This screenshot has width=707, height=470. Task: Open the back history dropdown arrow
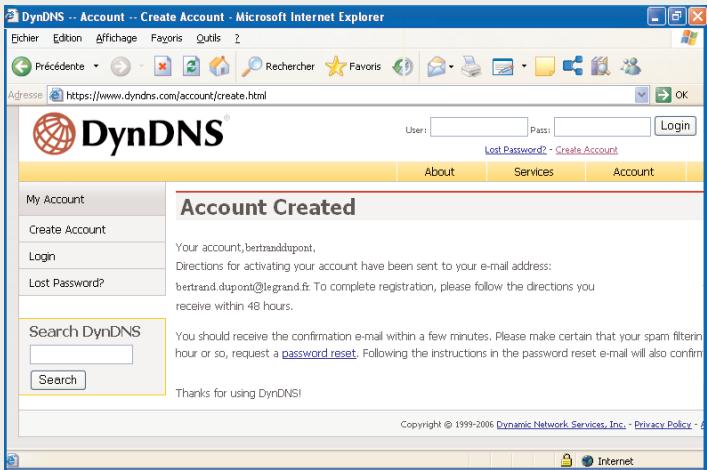pyautogui.click(x=96, y=66)
